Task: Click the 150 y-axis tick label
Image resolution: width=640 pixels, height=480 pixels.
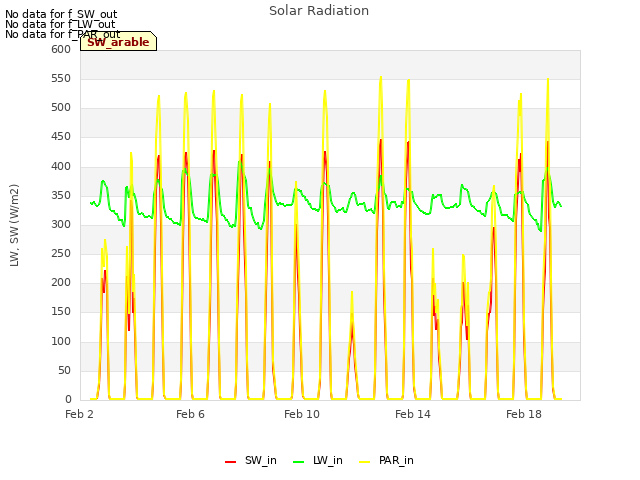Action: (61, 312)
